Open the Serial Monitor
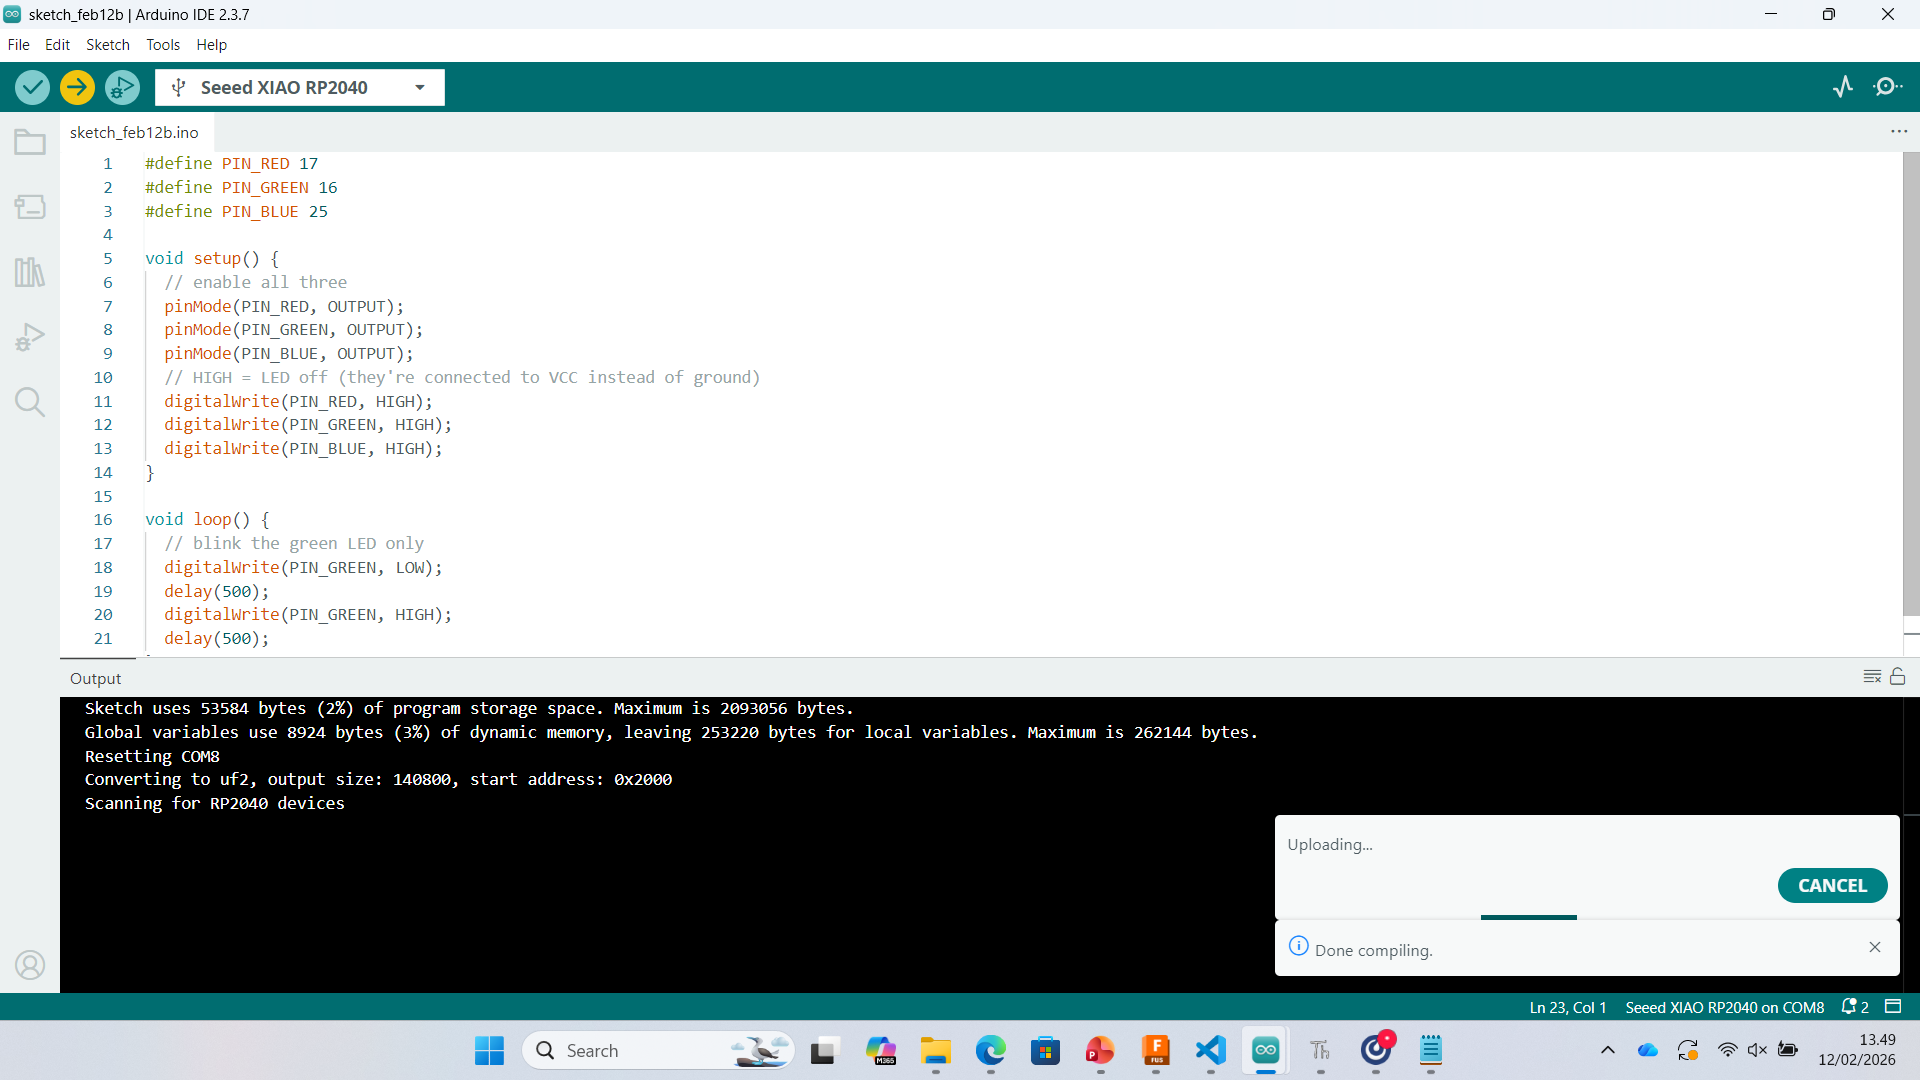 1889,87
